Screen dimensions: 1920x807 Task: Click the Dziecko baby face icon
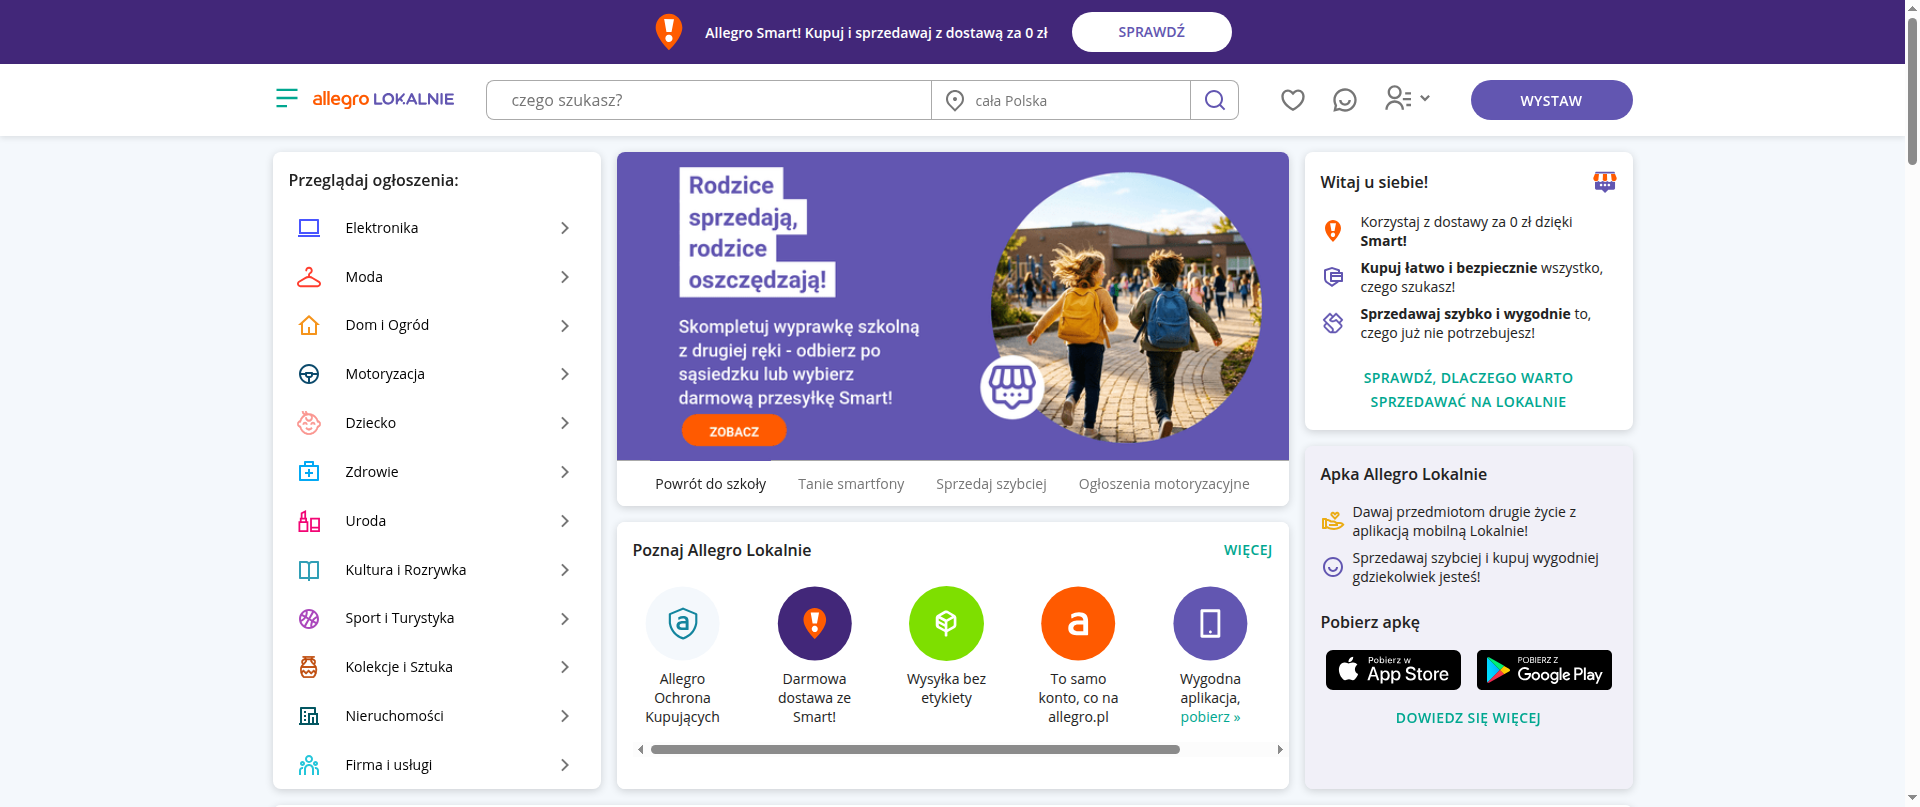(309, 423)
